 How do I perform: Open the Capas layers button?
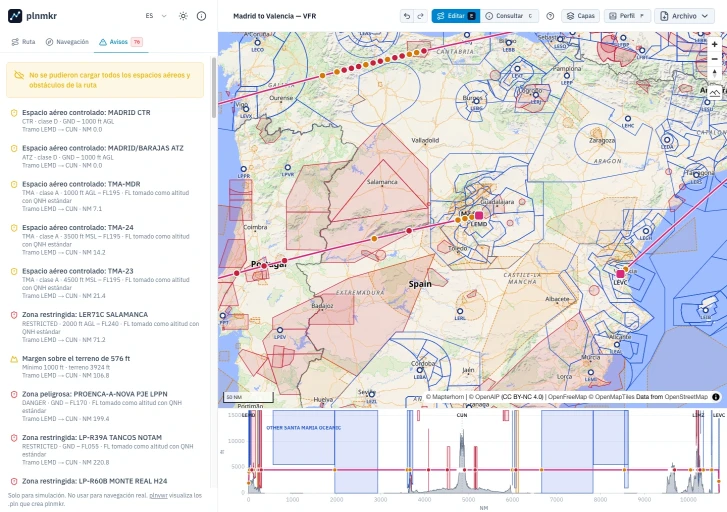(x=581, y=16)
